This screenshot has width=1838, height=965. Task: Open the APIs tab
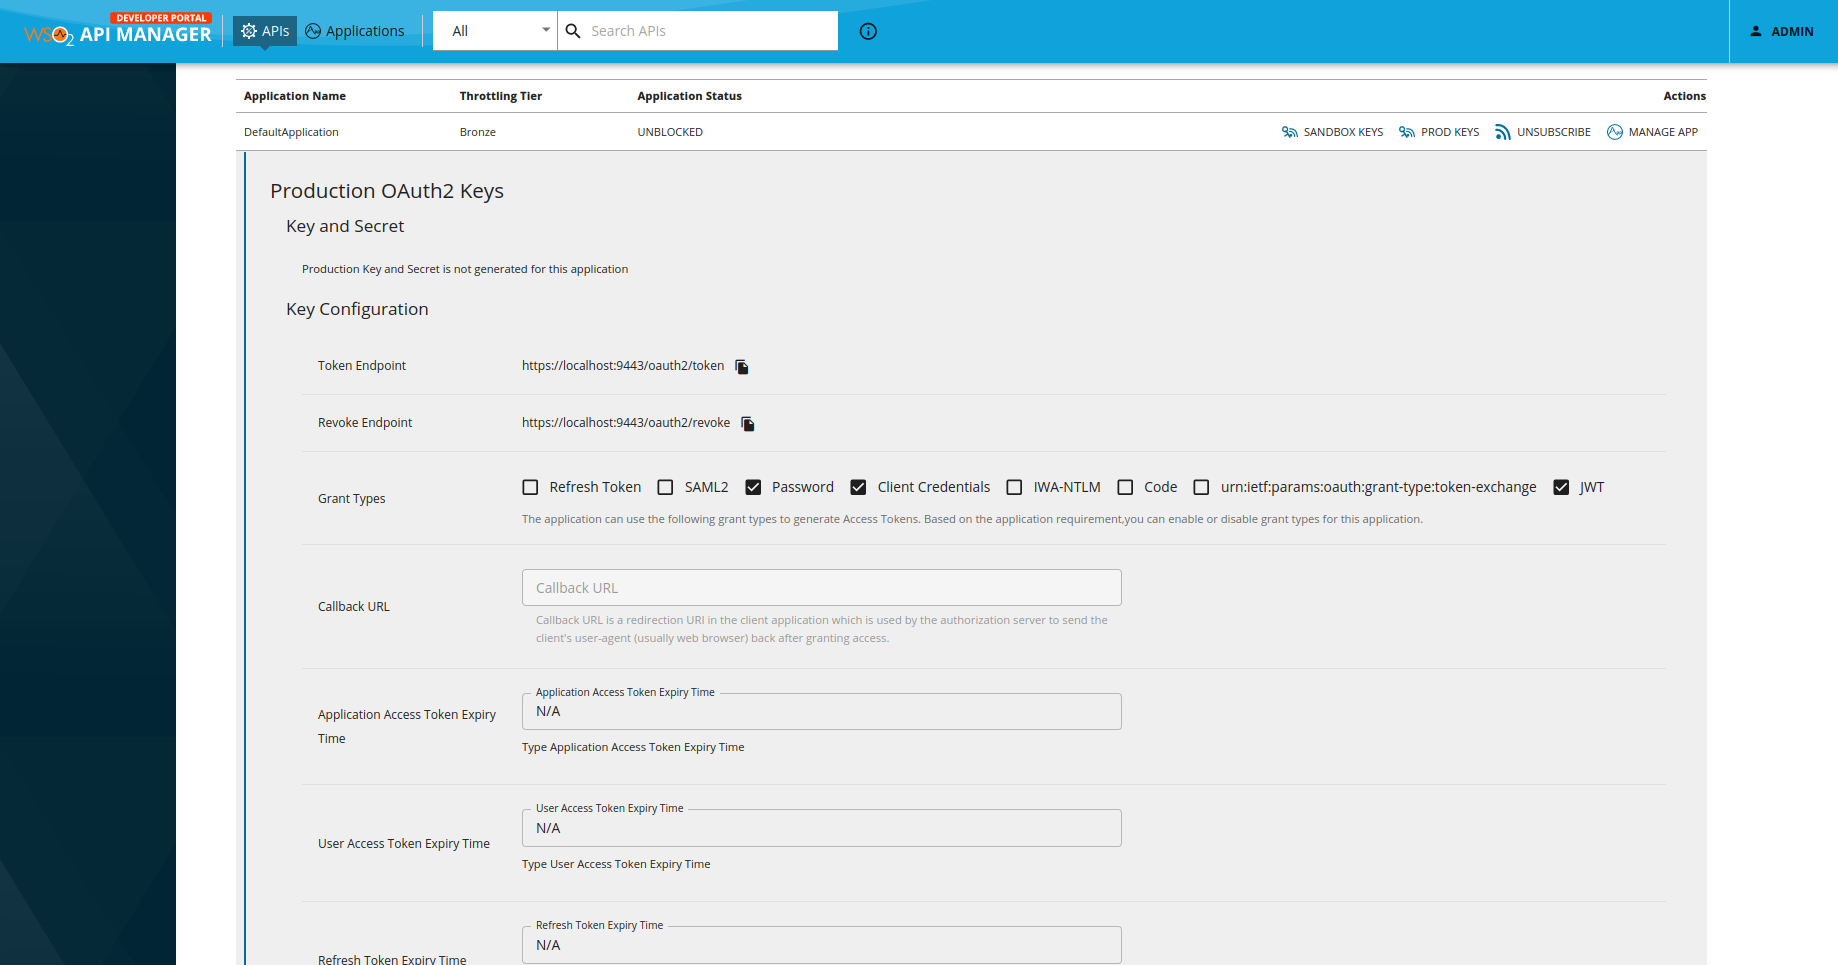coord(265,31)
